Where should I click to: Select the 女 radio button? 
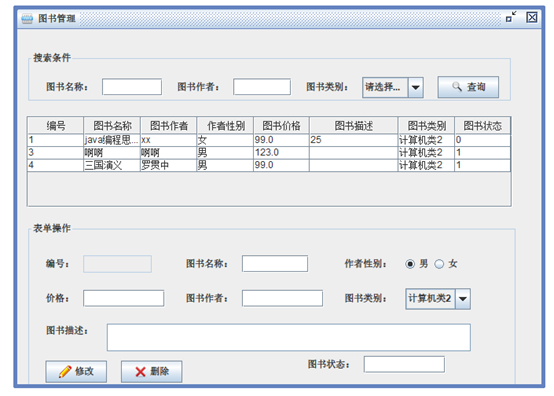[x=439, y=264]
